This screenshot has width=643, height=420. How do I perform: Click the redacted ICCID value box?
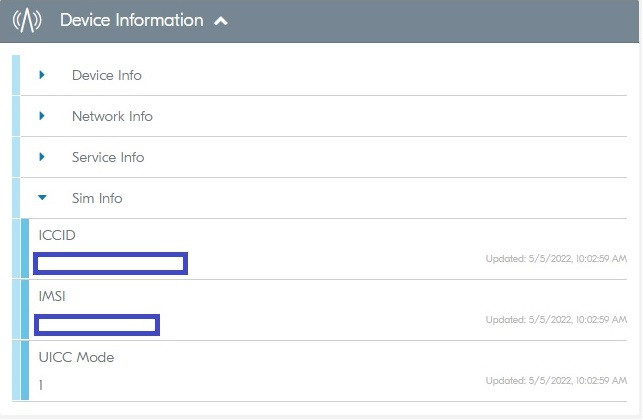111,264
